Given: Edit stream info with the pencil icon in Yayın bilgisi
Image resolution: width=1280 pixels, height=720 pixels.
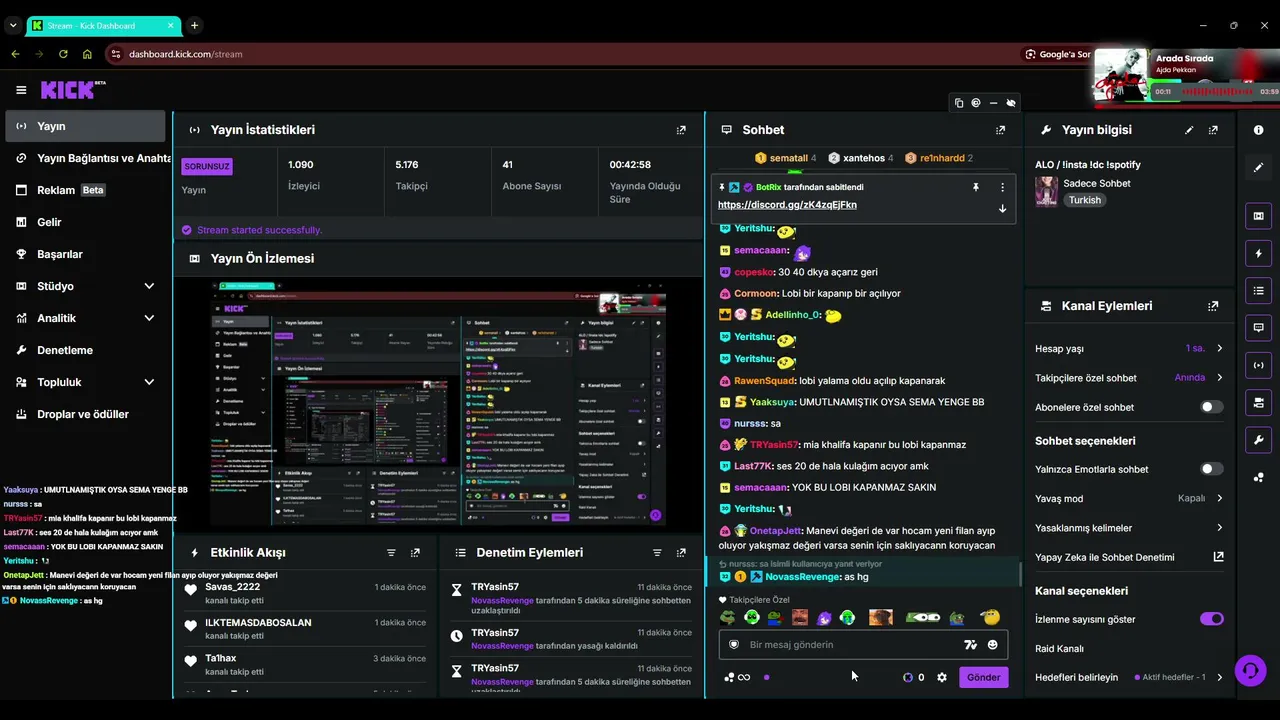Looking at the screenshot, I should [x=1189, y=130].
